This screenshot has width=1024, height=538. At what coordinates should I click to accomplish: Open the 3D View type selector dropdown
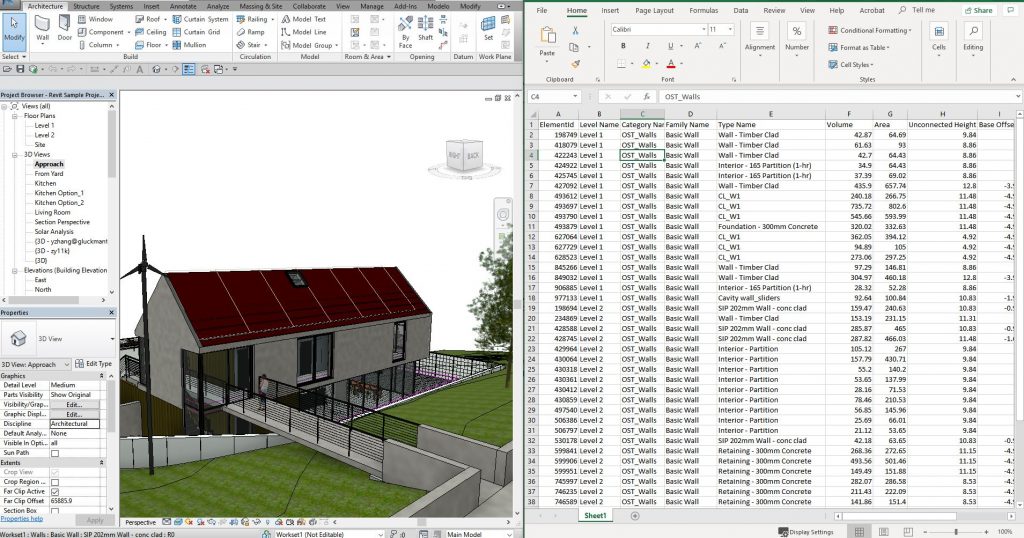pos(112,339)
